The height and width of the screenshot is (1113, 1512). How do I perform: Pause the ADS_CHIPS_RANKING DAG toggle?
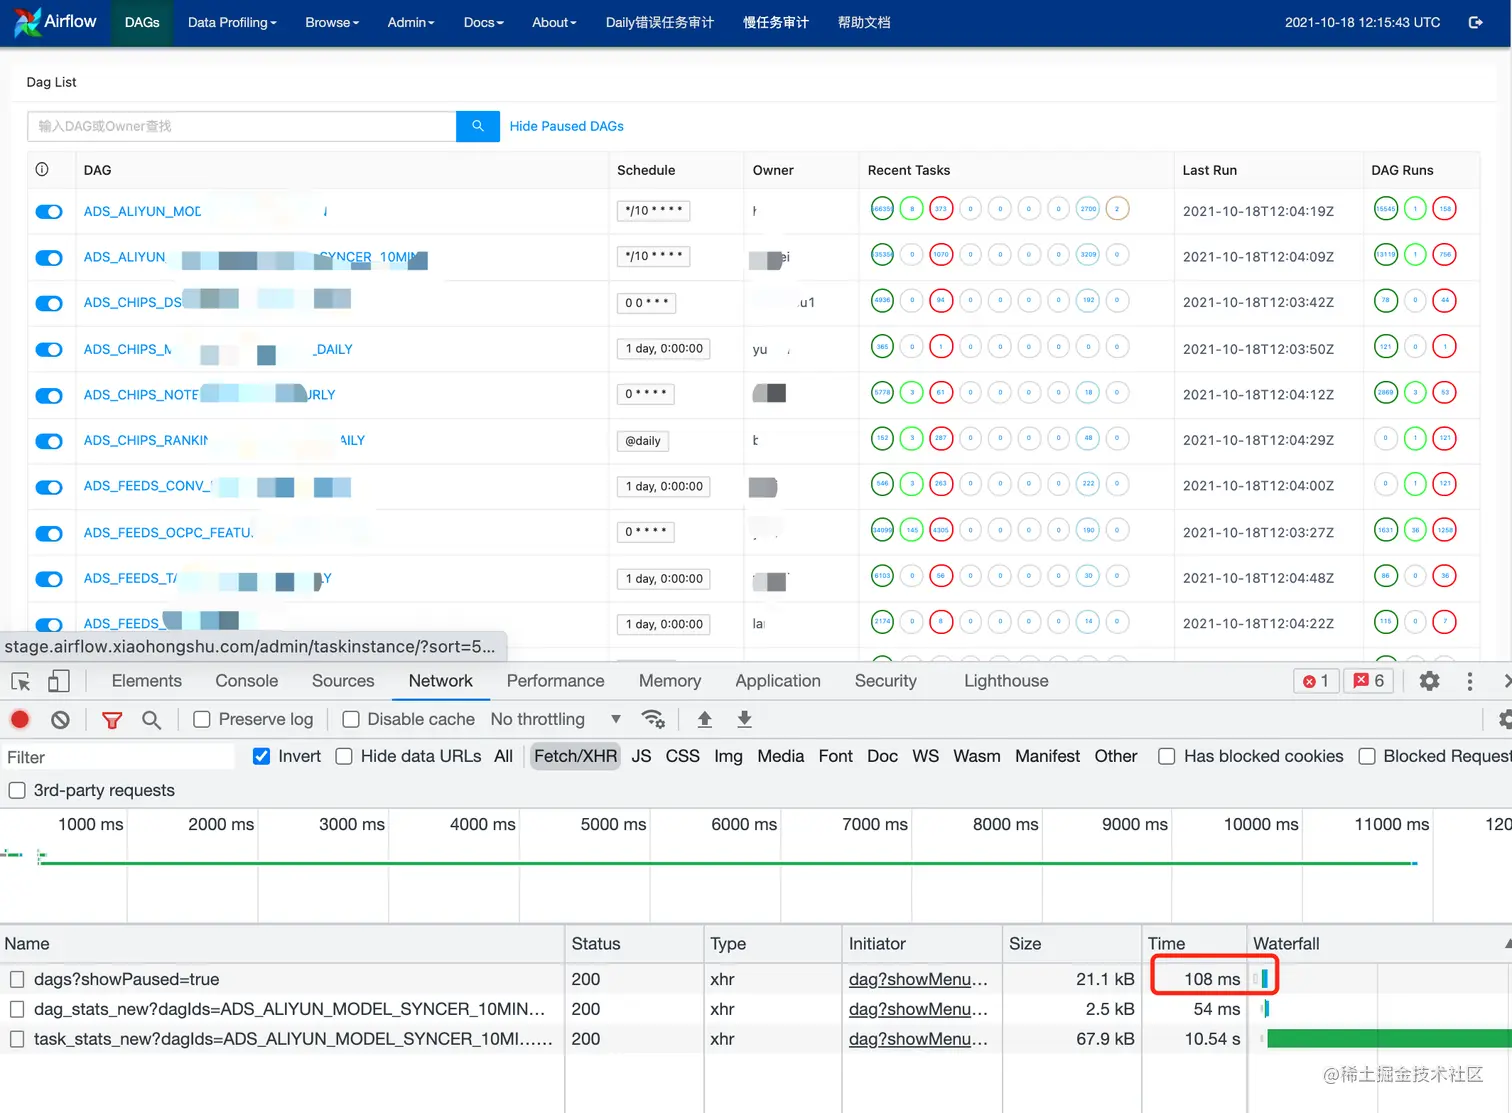(49, 441)
